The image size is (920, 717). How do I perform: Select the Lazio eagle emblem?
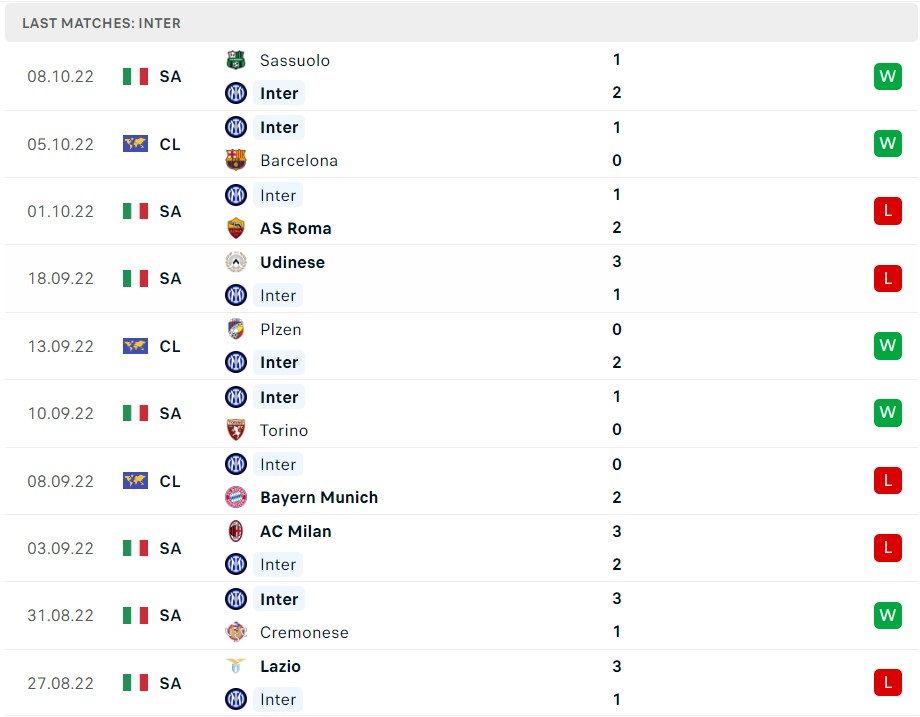[236, 666]
